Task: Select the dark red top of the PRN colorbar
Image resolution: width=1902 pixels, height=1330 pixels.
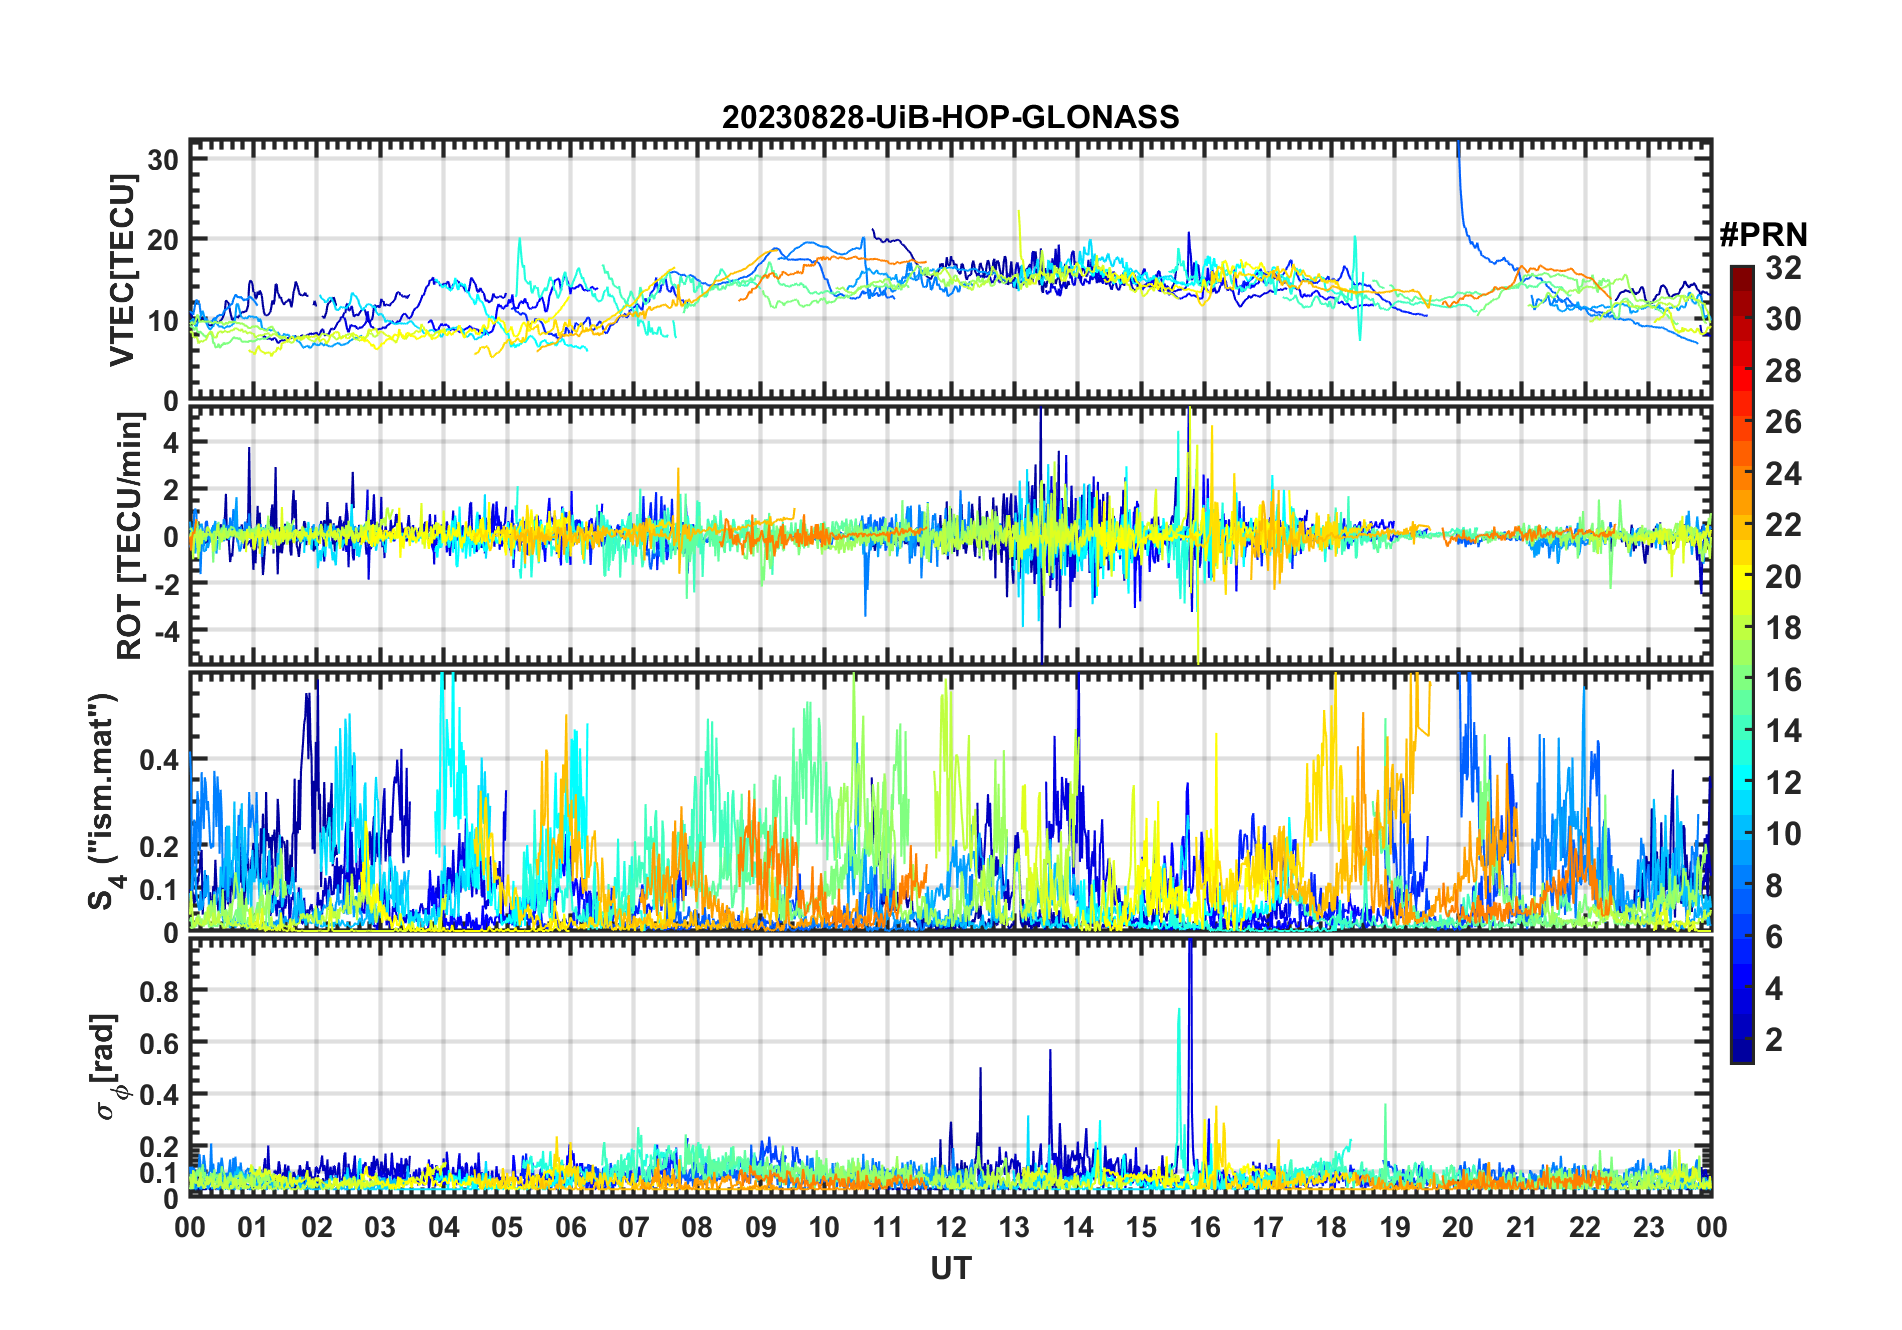Action: pyautogui.click(x=1741, y=272)
